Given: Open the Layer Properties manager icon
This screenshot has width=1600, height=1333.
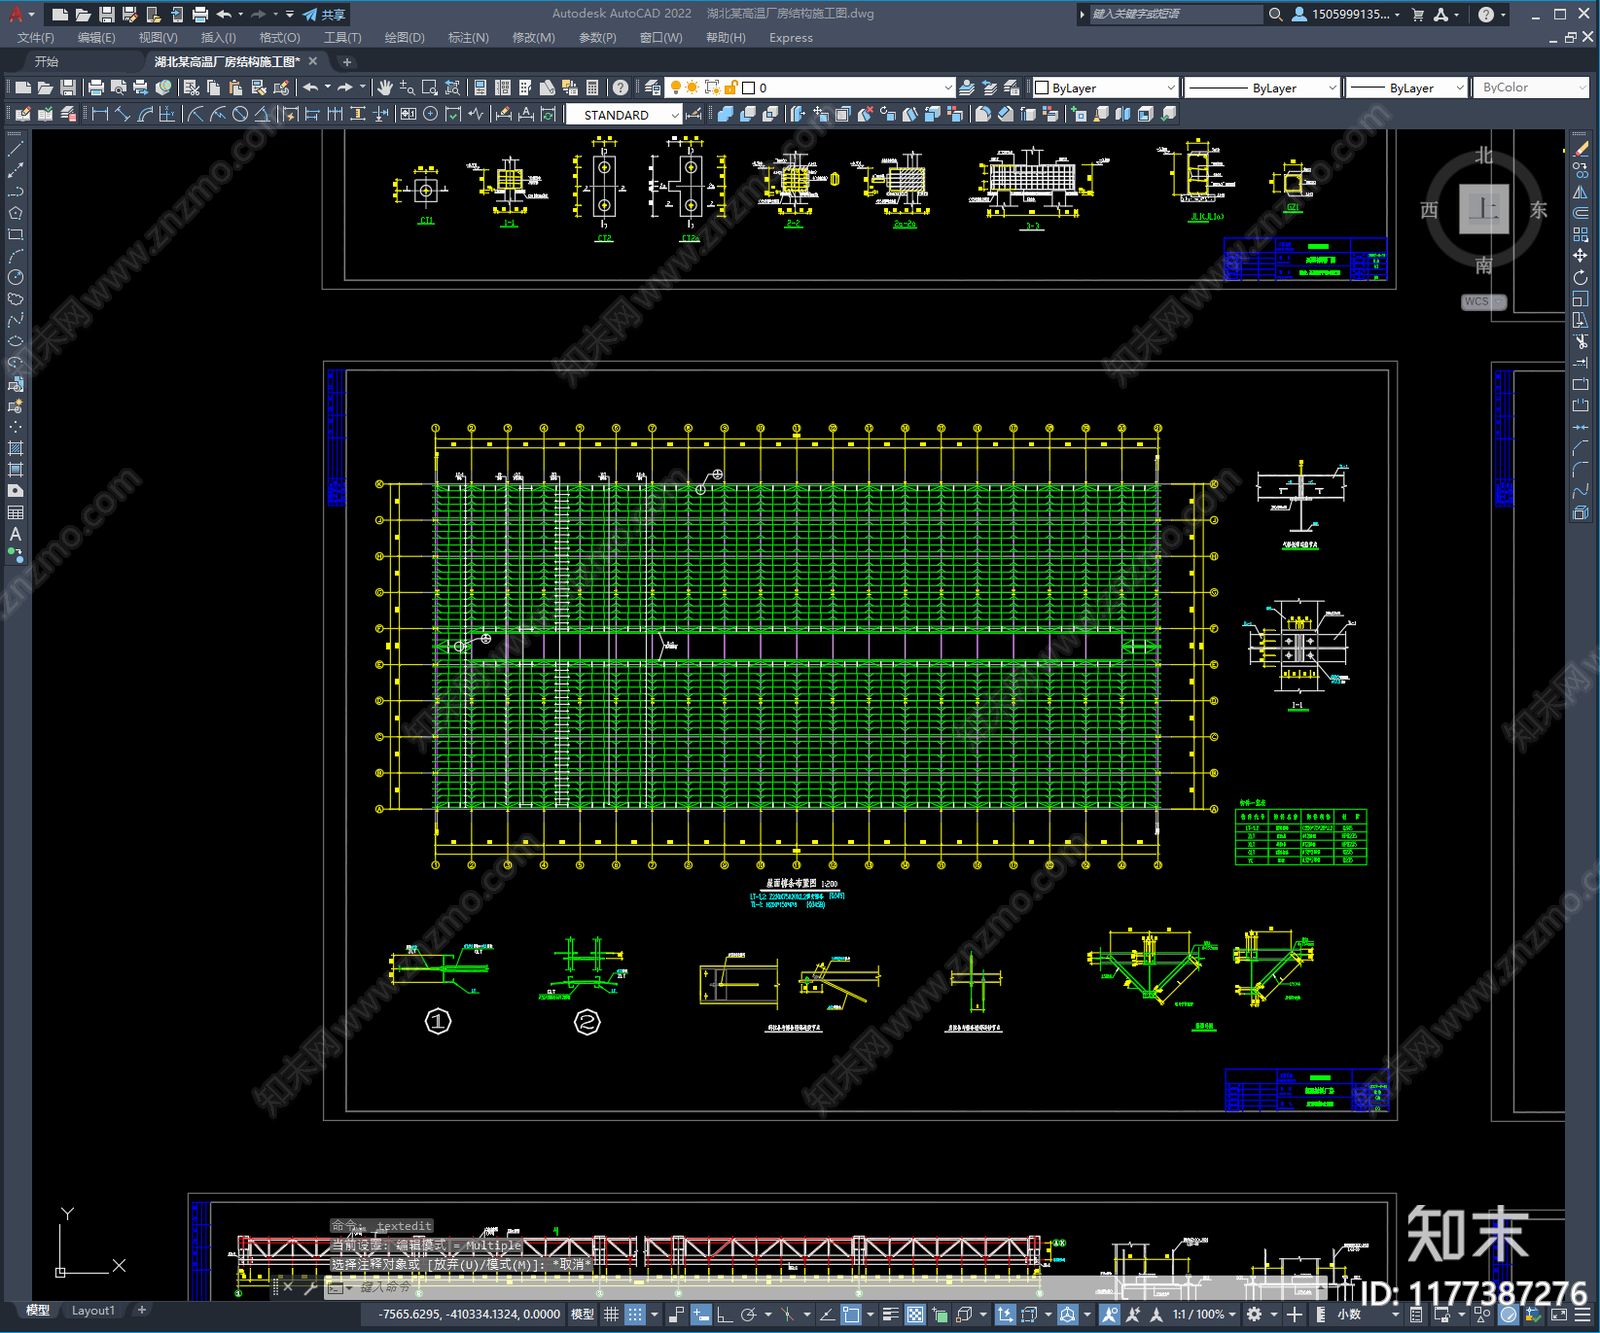Looking at the screenshot, I should coord(653,88).
